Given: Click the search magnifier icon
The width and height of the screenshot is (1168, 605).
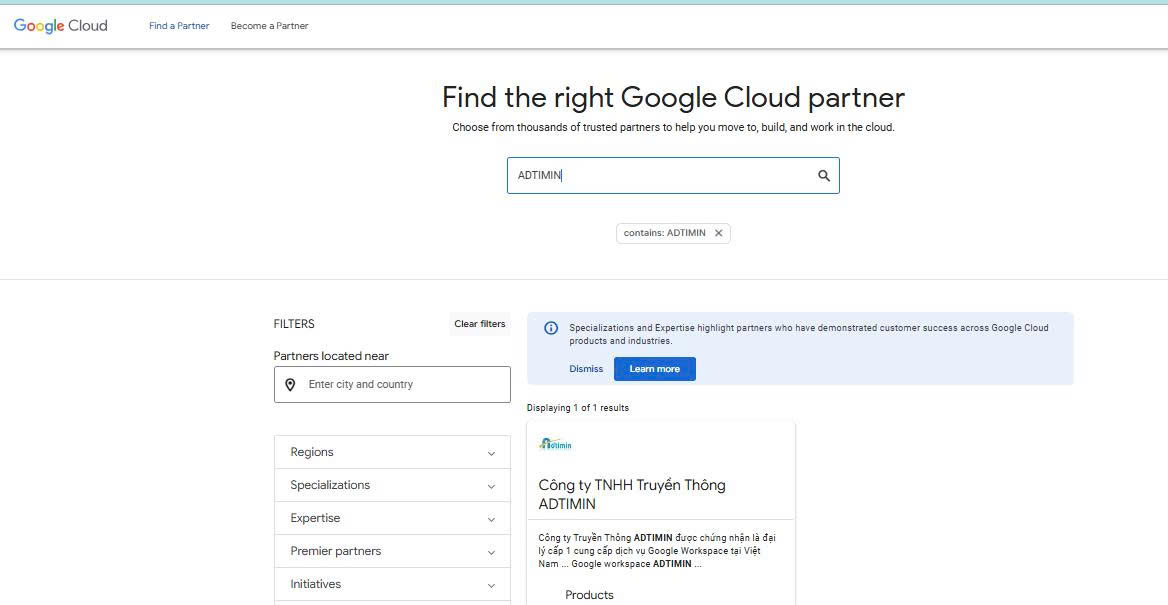Looking at the screenshot, I should [823, 175].
